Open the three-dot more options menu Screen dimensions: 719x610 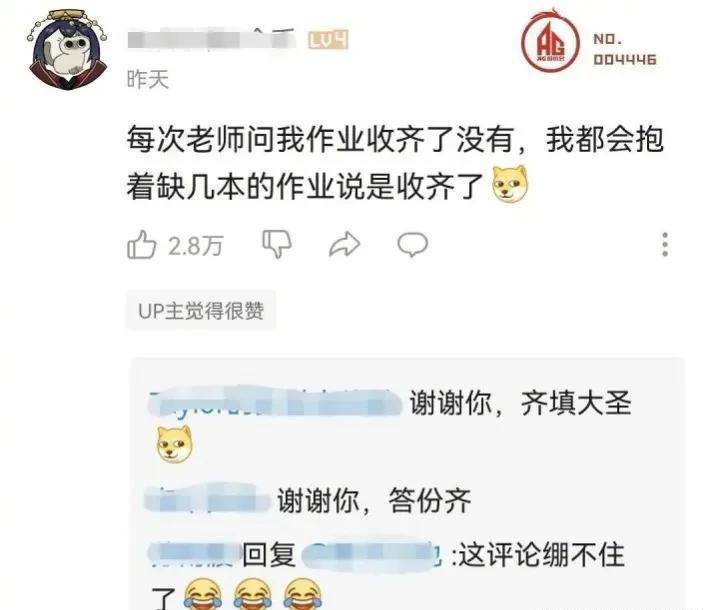pos(665,244)
